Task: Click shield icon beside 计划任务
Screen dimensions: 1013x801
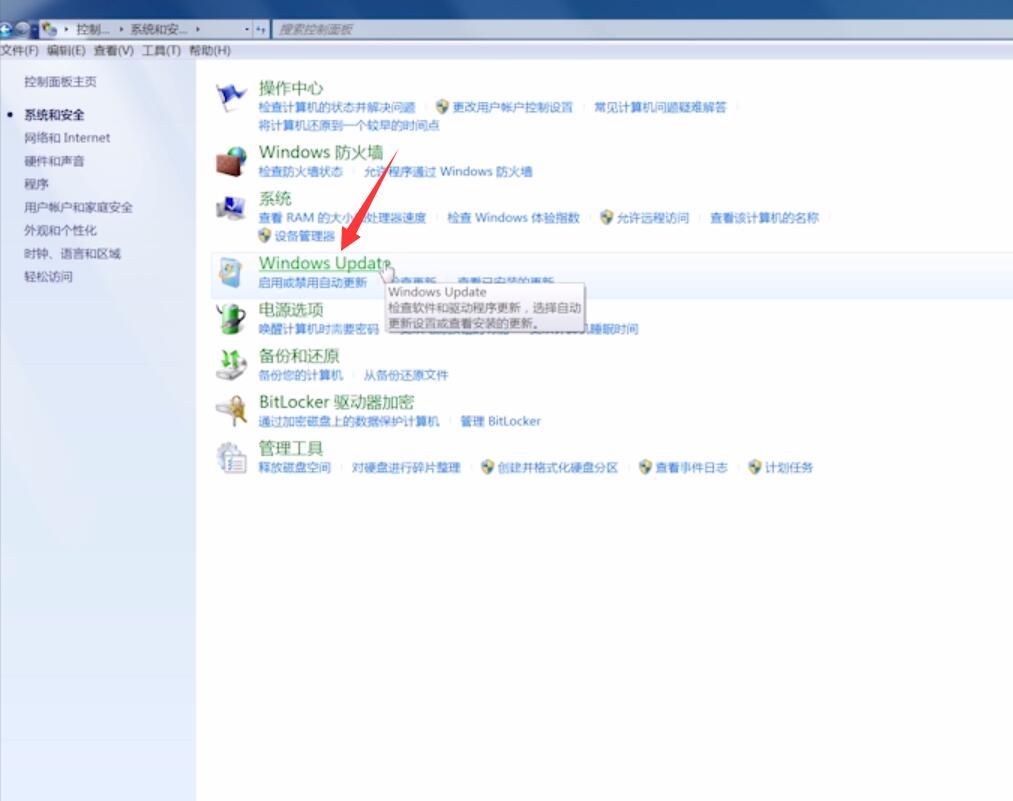Action: click(755, 467)
